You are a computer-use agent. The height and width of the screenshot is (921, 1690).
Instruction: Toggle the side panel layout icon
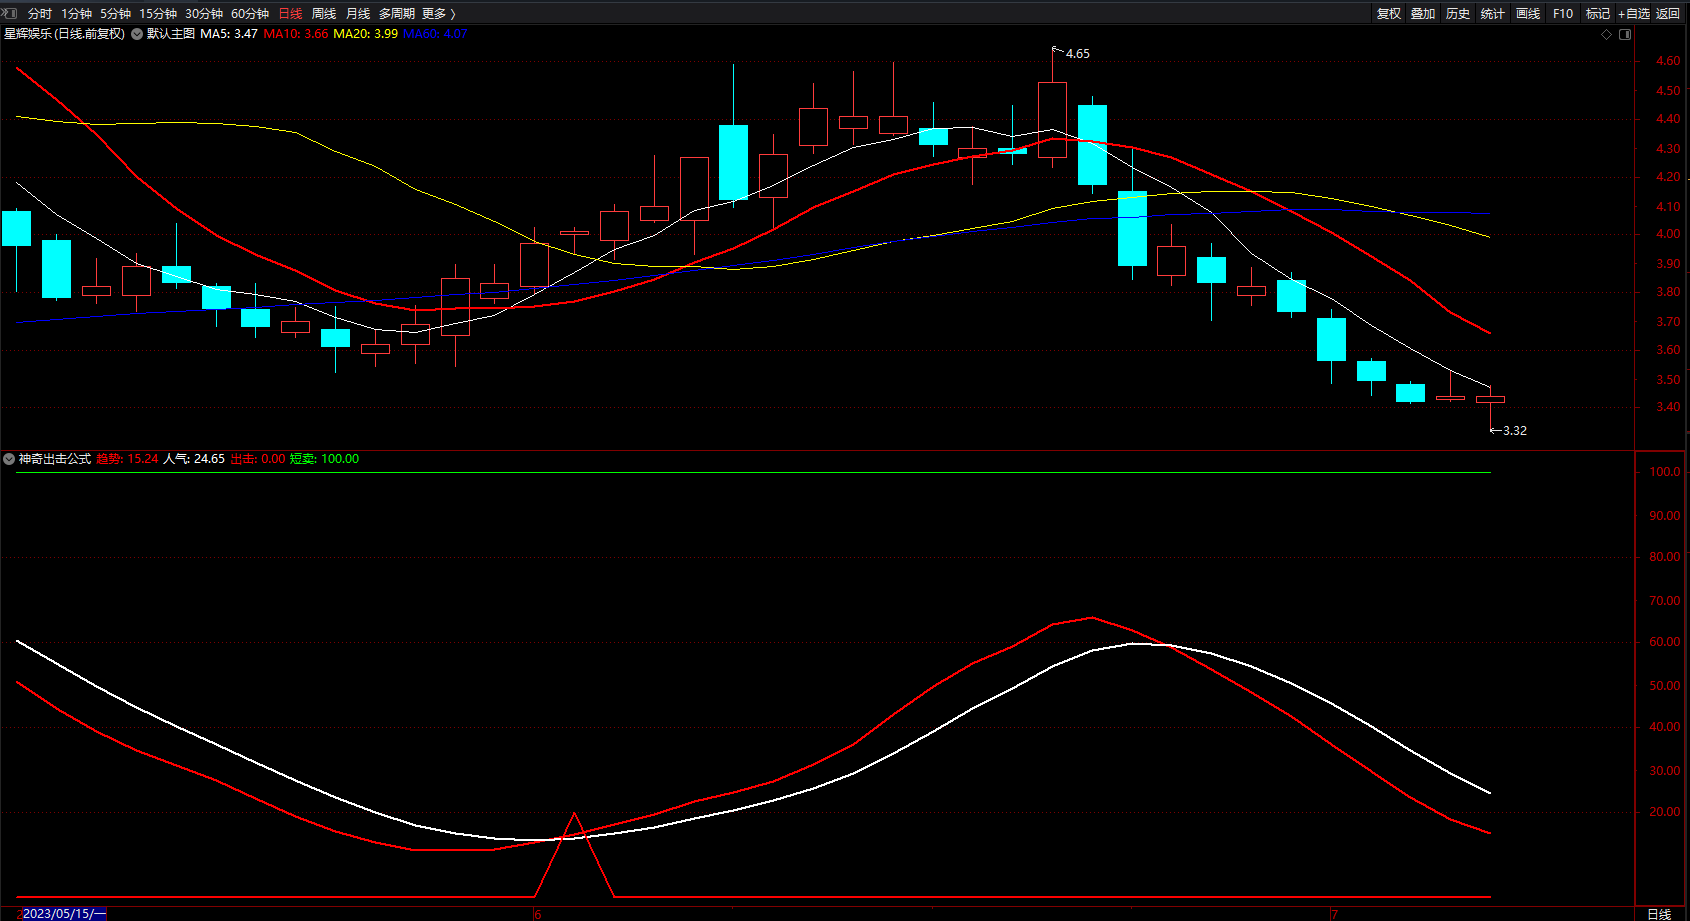click(1625, 34)
